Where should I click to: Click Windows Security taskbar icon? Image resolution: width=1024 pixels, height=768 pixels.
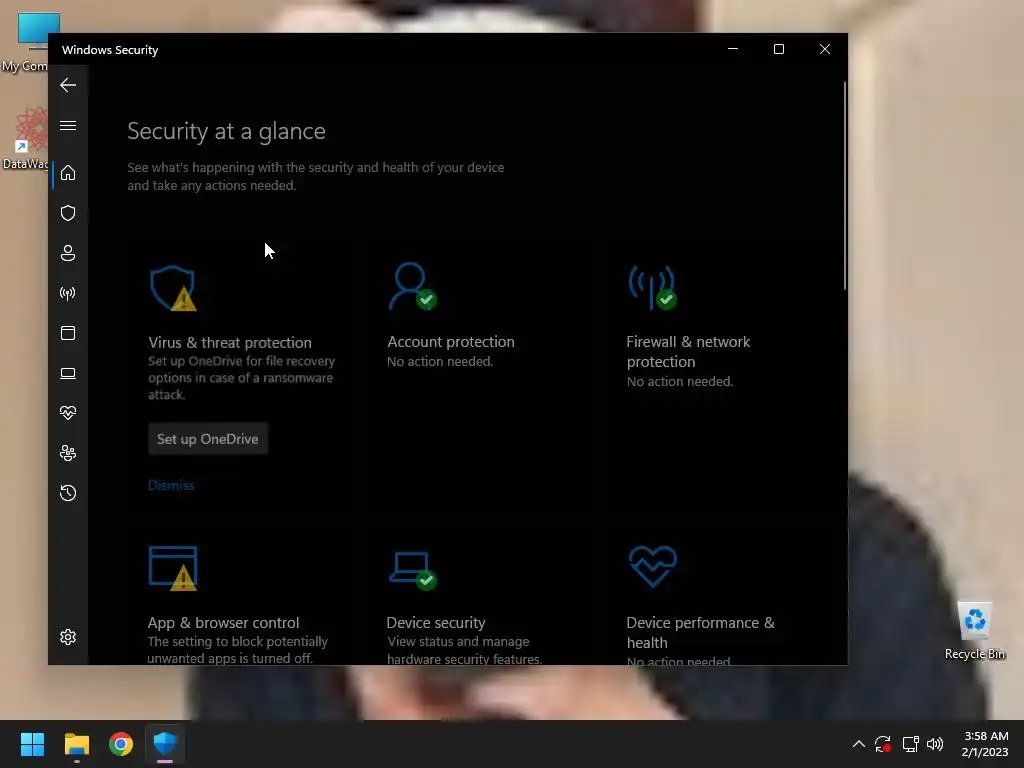point(165,744)
